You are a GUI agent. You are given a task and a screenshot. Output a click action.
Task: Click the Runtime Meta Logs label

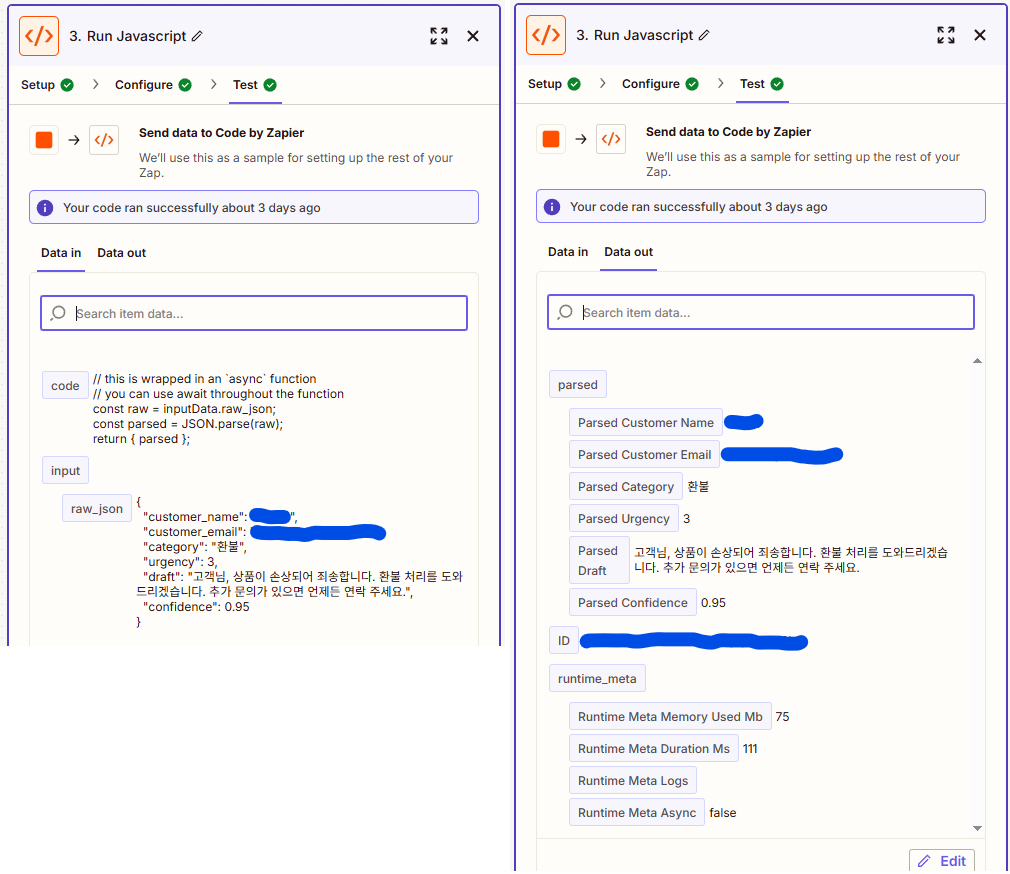click(x=633, y=781)
